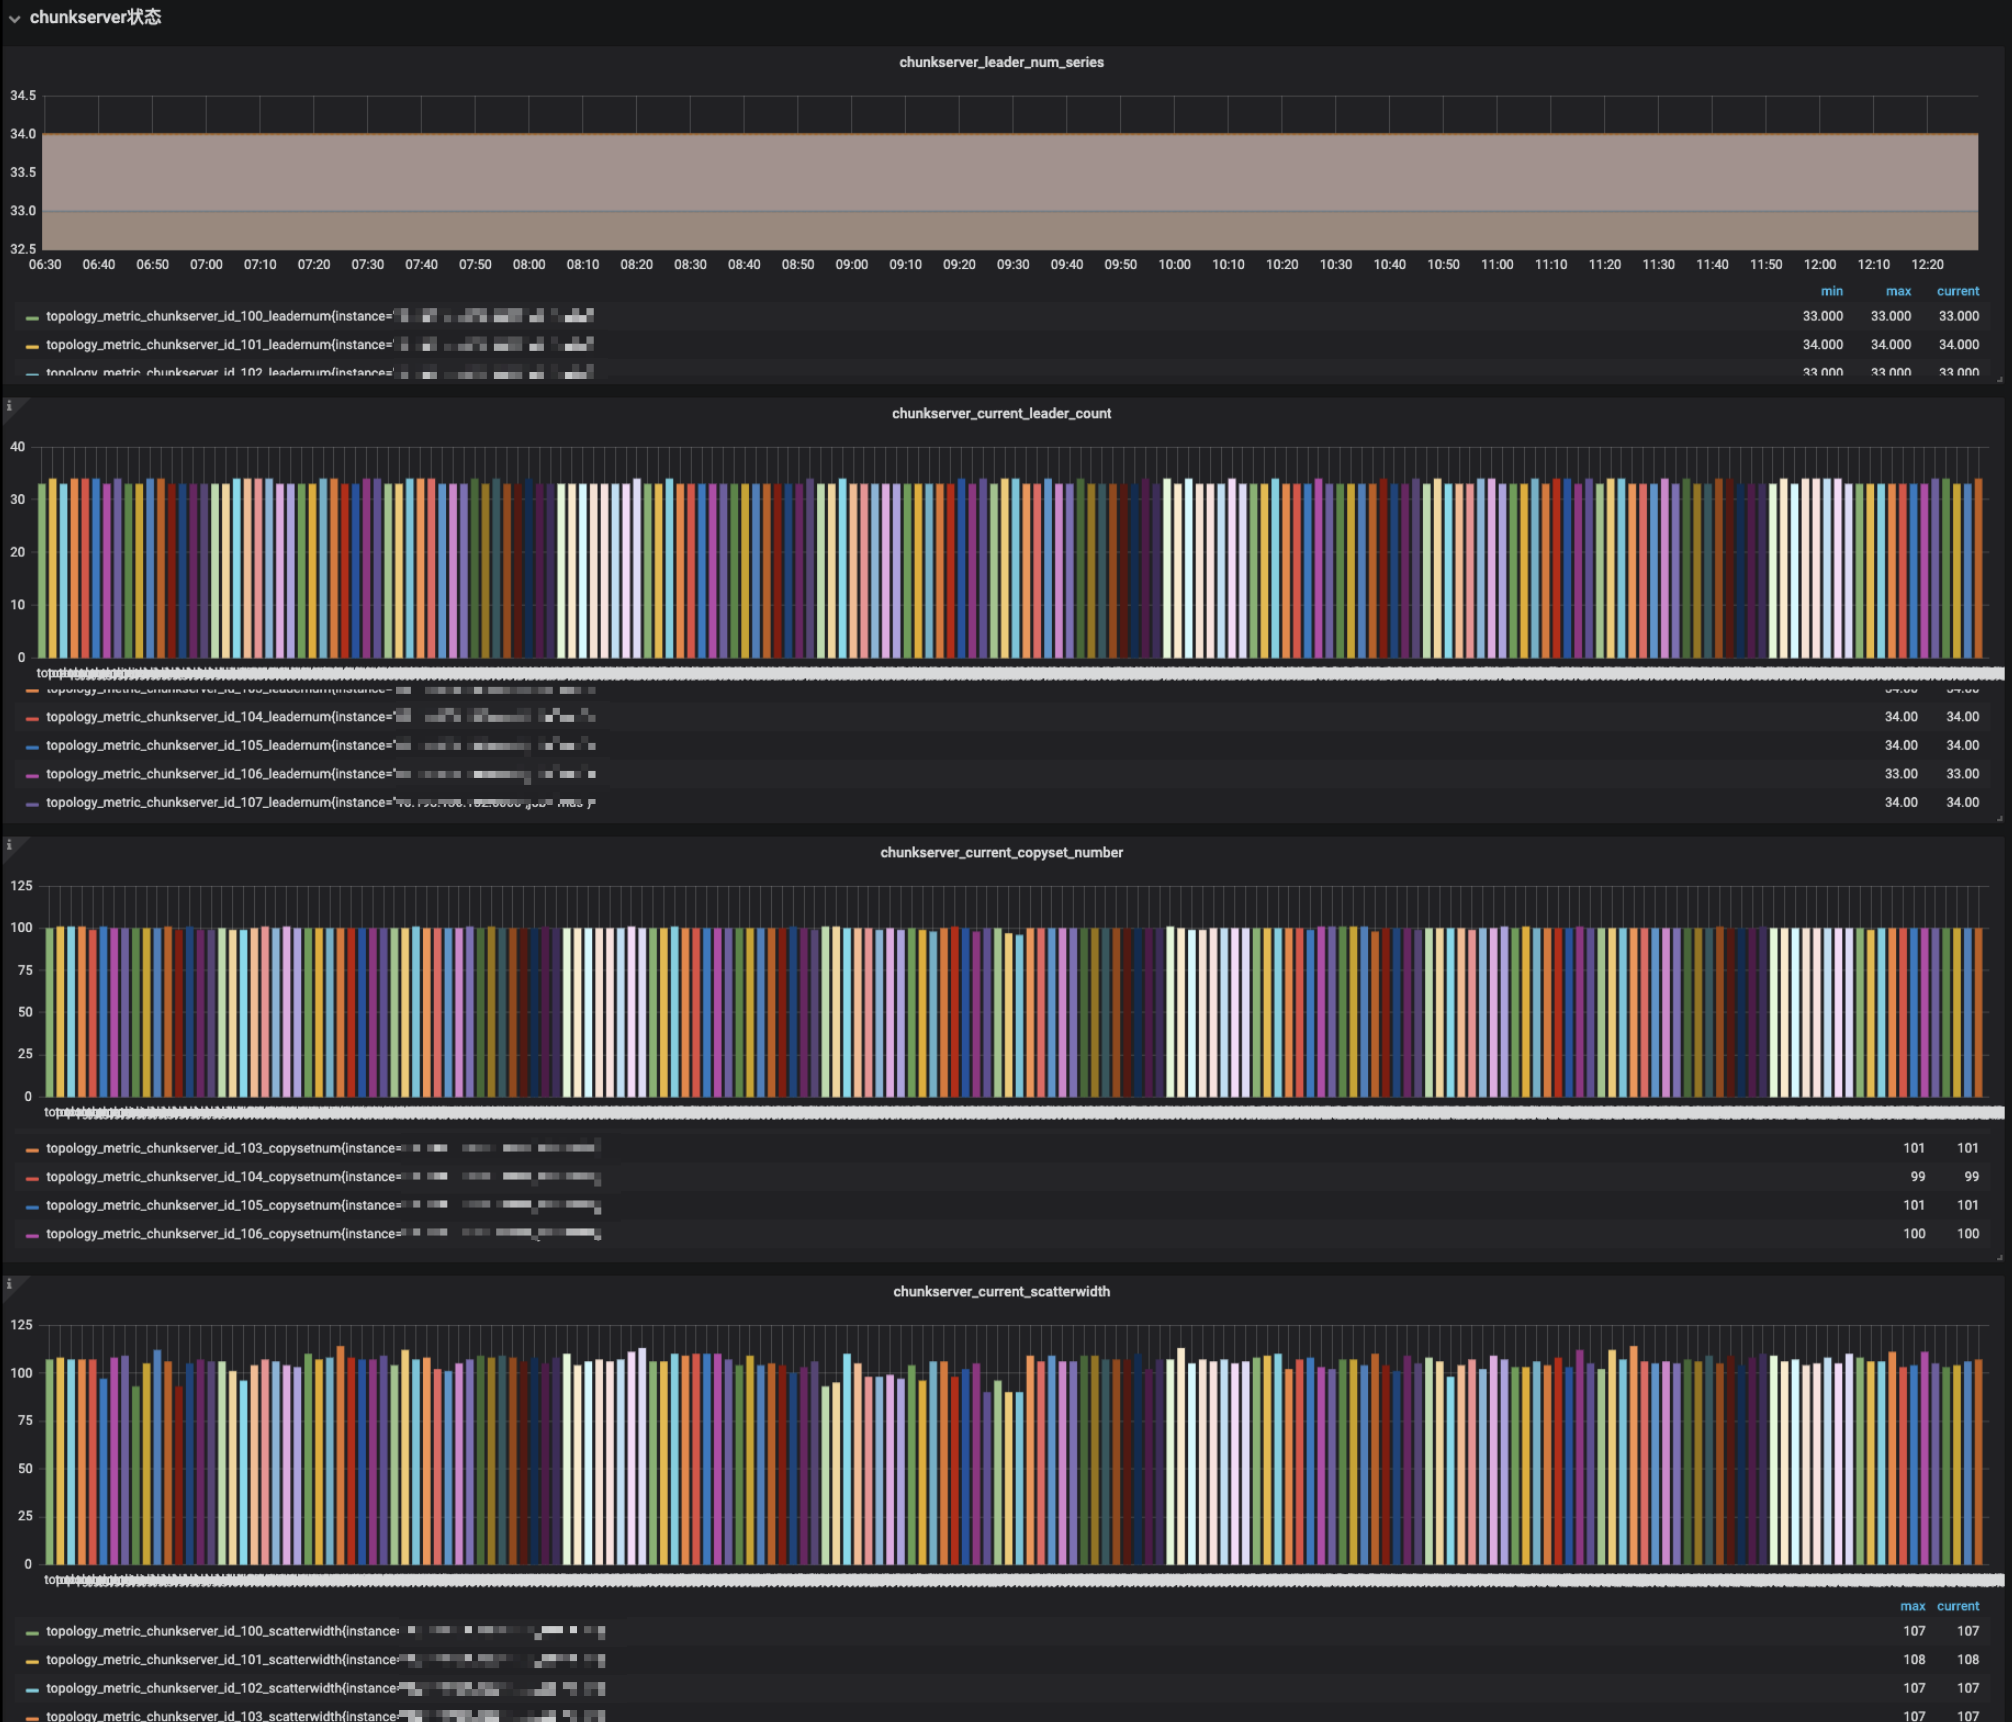2012x1722 pixels.
Task: Open color picker for id_100_leadernum green swatch
Action: coord(32,318)
